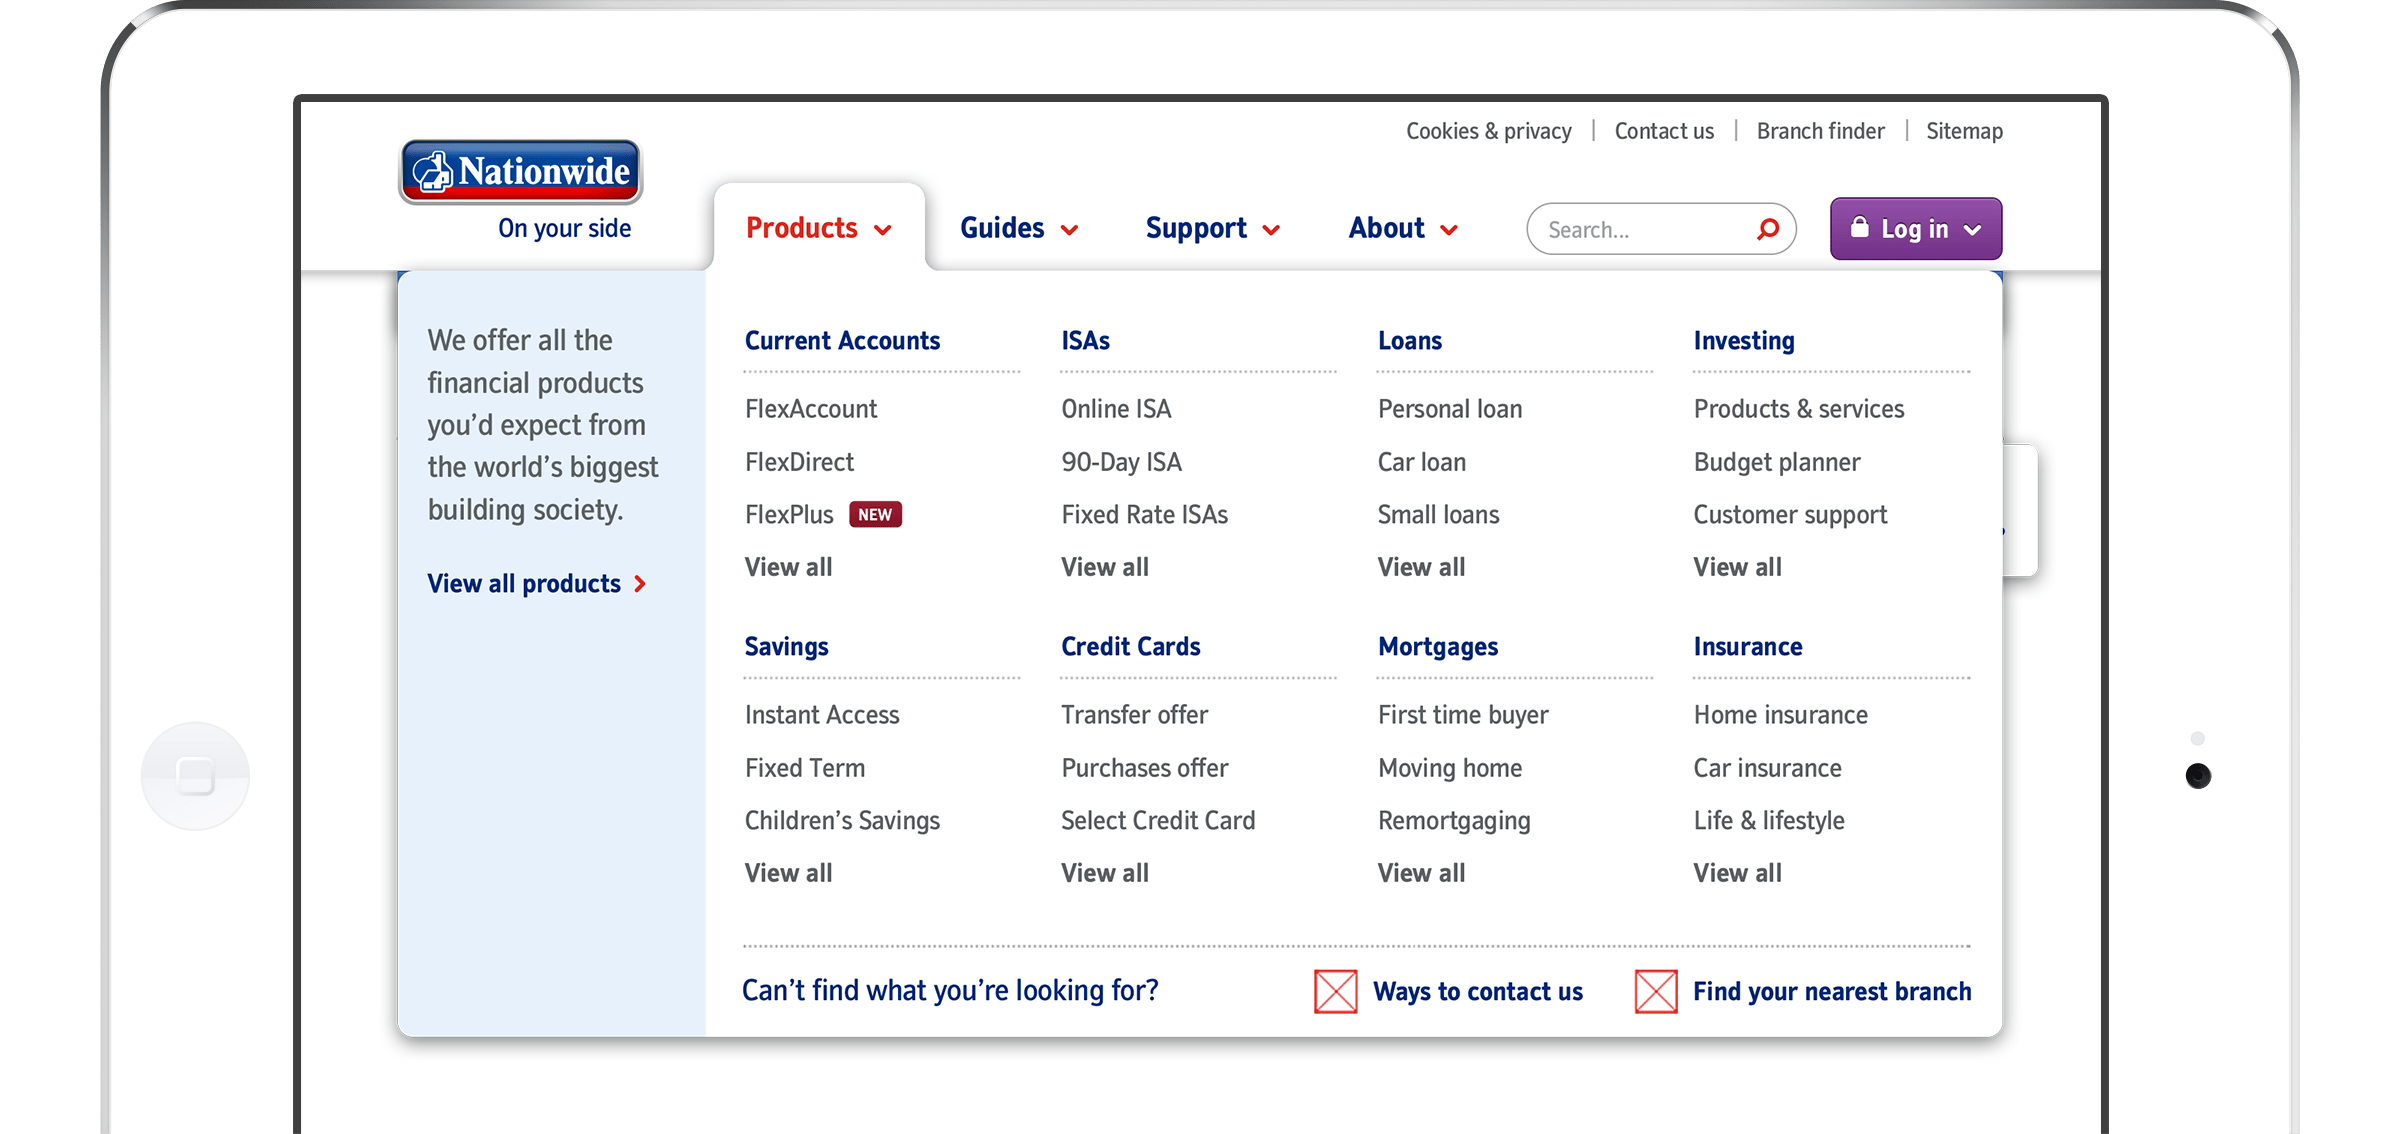Open the FlexAccount link
This screenshot has width=2400, height=1134.
tap(811, 409)
